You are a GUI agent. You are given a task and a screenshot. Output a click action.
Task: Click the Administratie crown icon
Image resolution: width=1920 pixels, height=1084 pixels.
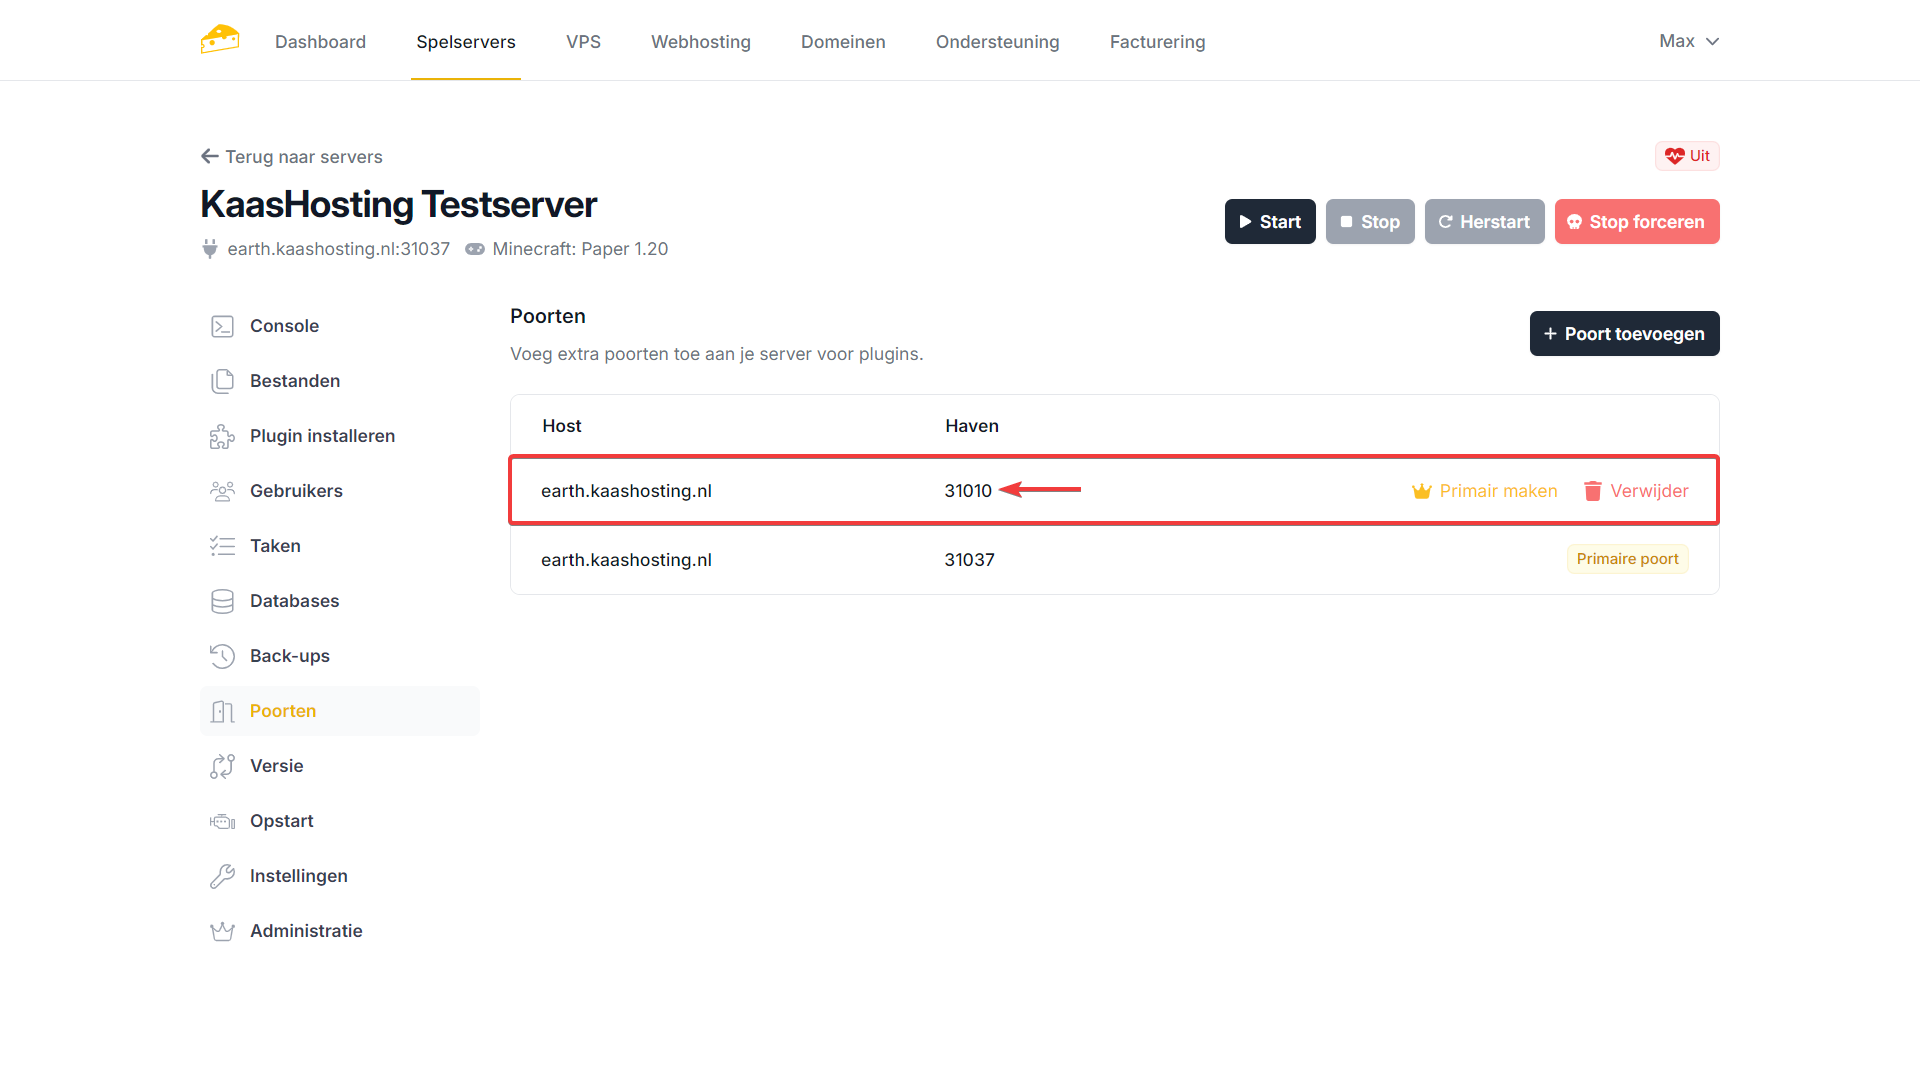pos(222,931)
